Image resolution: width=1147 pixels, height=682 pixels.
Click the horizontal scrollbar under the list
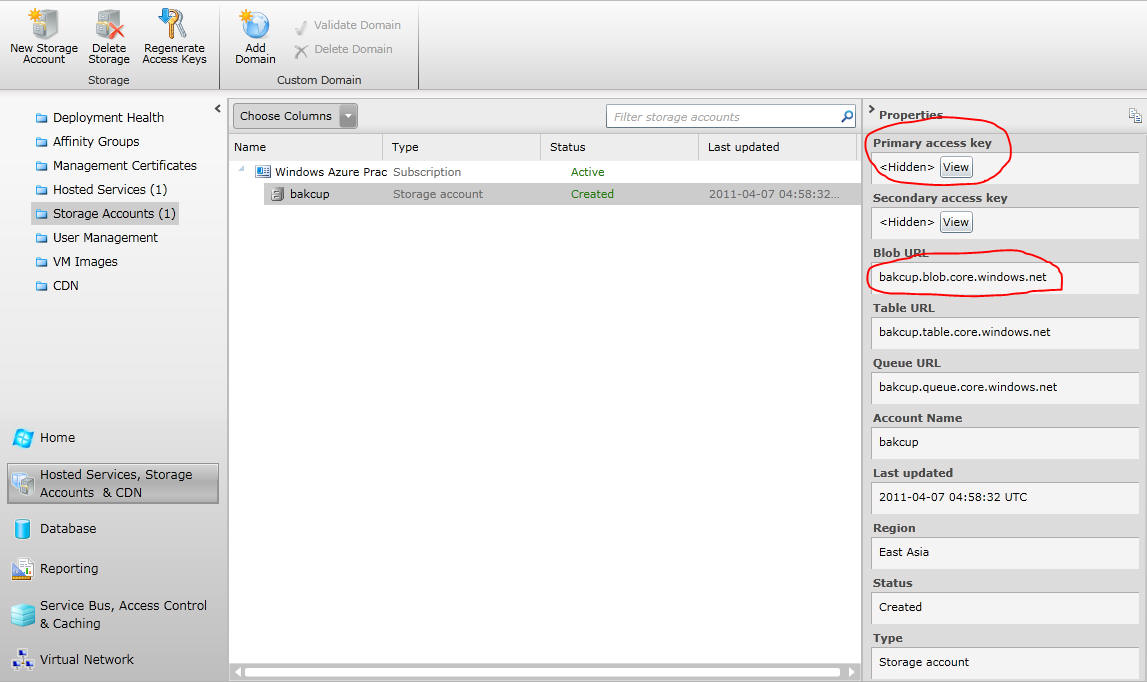[x=543, y=672]
